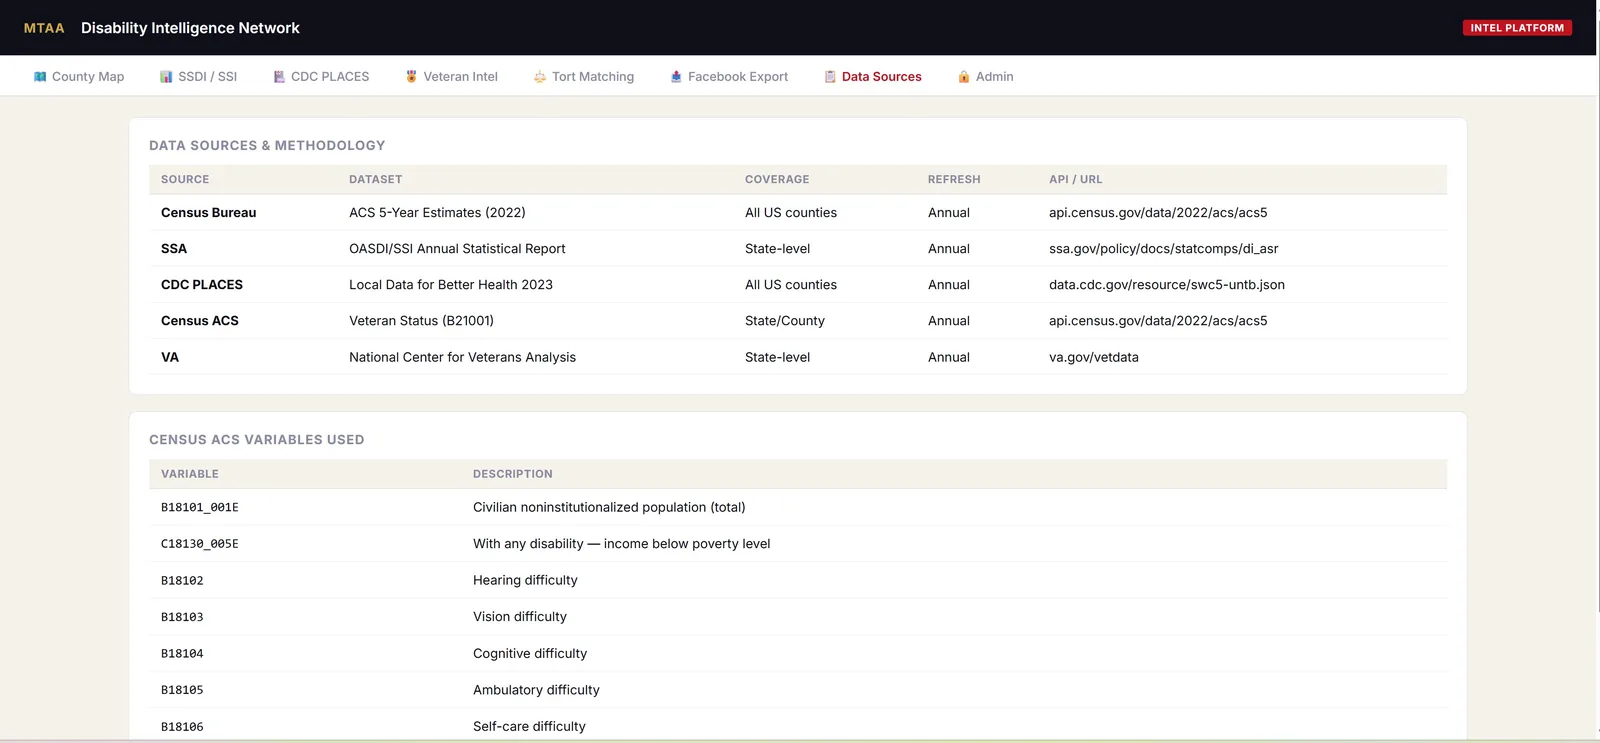Click the DESCRIPTION column header
Screen dimensions: 1600x743
click(x=513, y=474)
